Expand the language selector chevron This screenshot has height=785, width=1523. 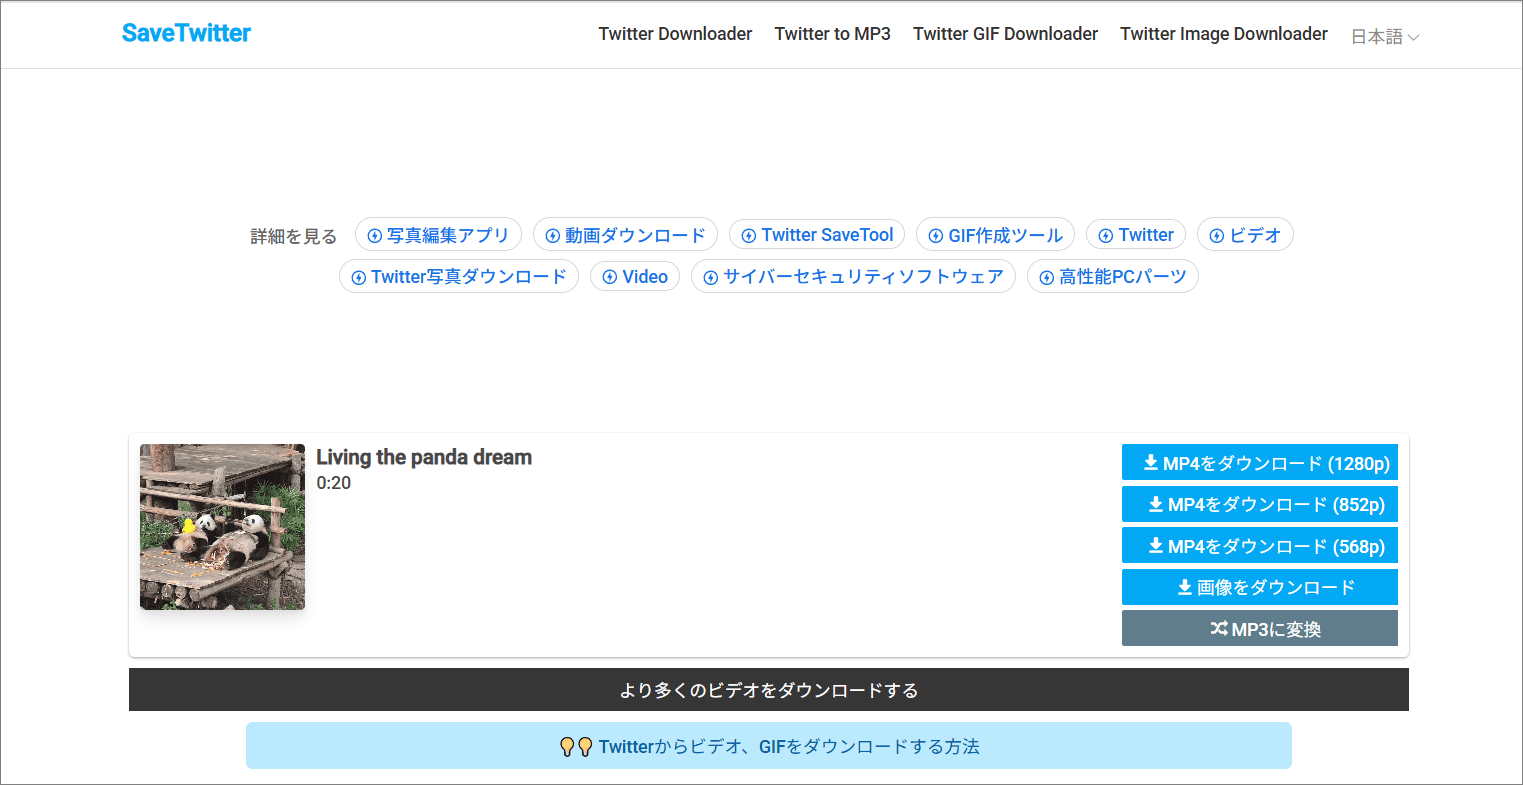tap(1415, 36)
